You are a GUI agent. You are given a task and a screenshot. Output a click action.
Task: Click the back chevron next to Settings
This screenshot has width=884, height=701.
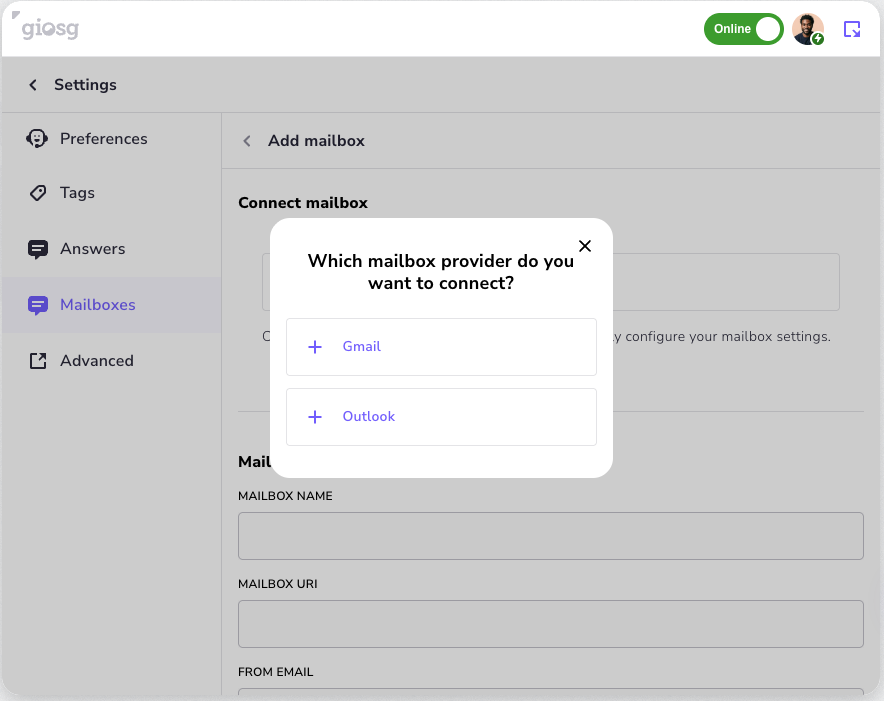tap(32, 85)
